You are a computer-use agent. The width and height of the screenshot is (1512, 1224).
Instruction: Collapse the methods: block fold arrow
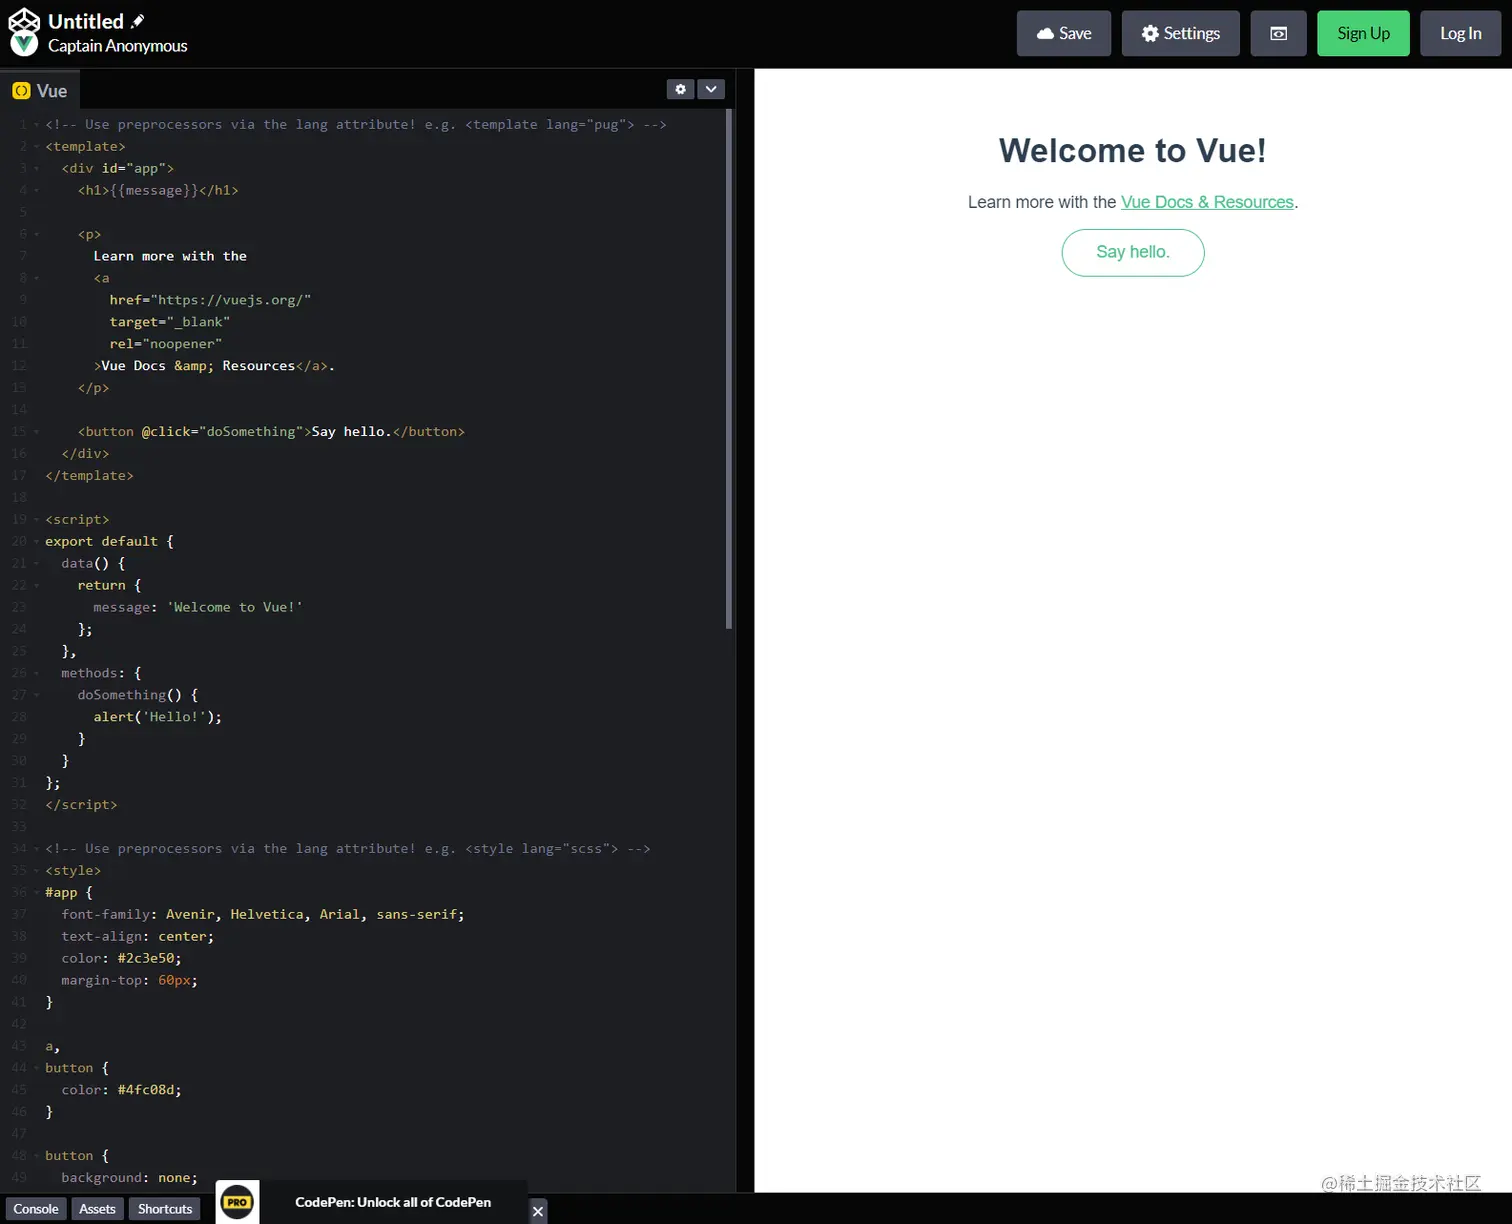click(36, 674)
